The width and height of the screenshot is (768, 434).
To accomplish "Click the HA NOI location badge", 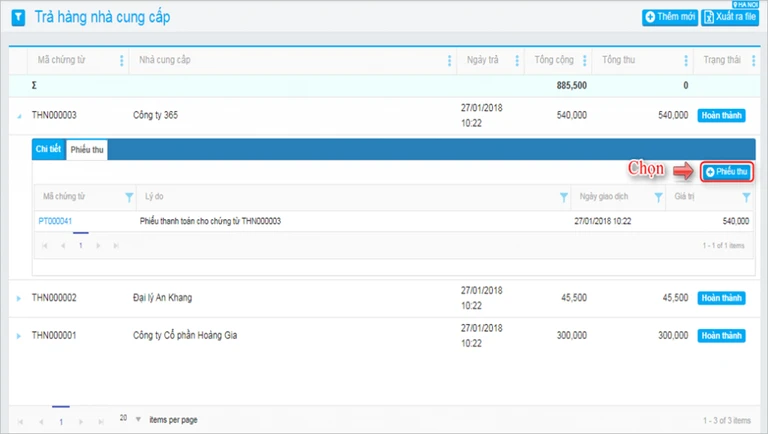I will pyautogui.click(x=745, y=4).
